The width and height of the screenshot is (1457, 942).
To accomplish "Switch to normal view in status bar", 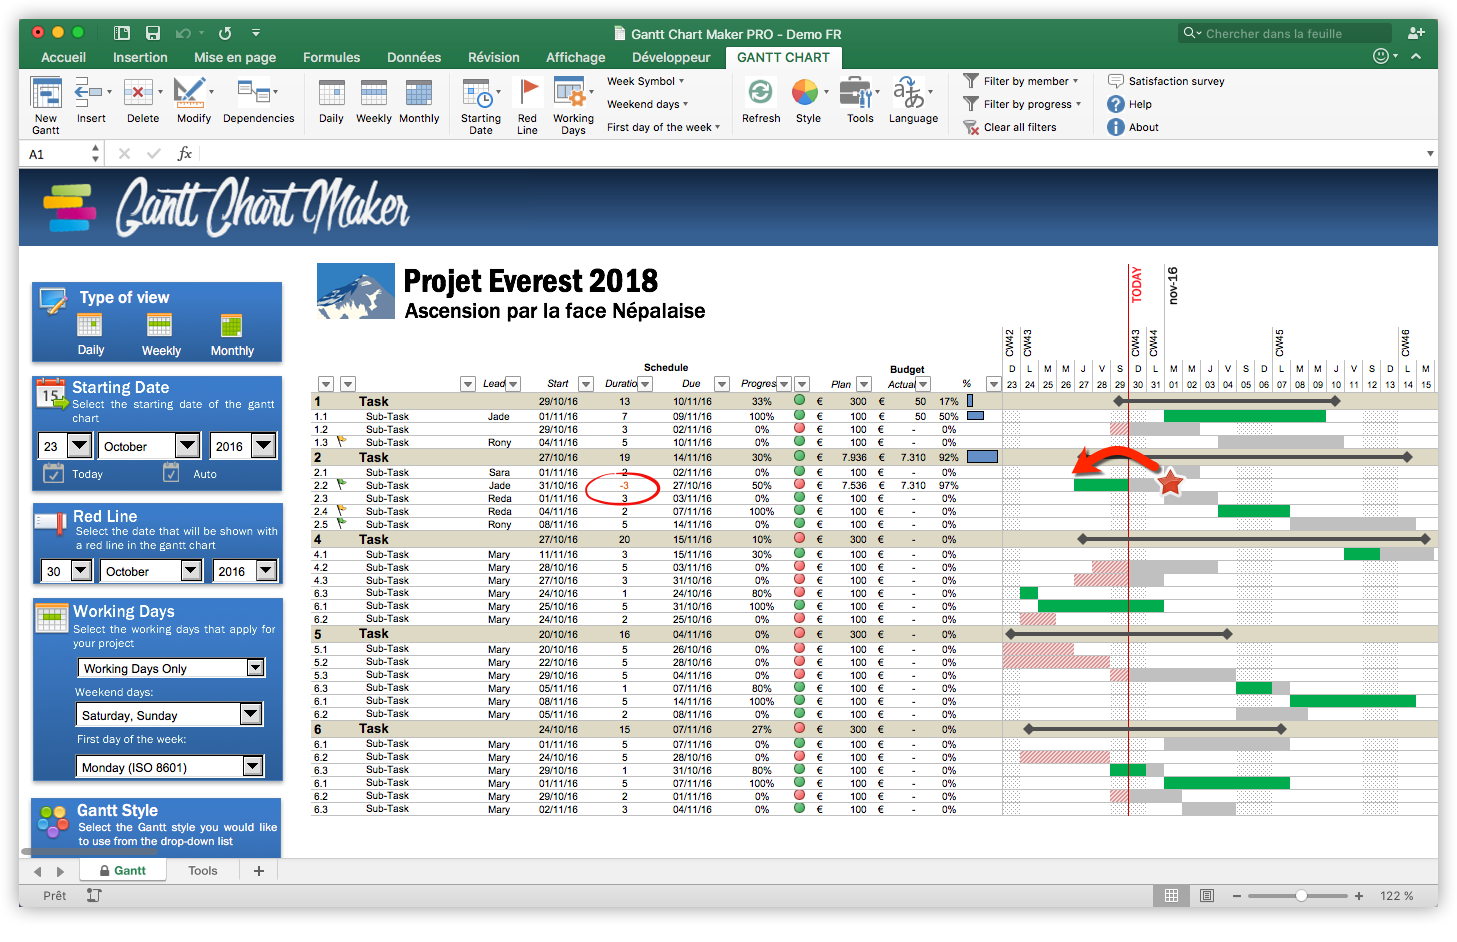I will 1171,895.
